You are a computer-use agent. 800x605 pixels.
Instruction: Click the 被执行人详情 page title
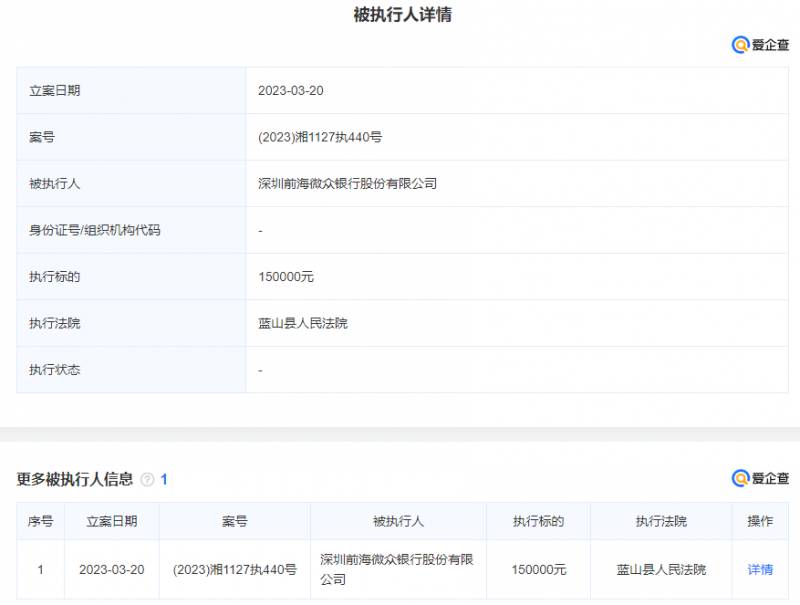[402, 14]
